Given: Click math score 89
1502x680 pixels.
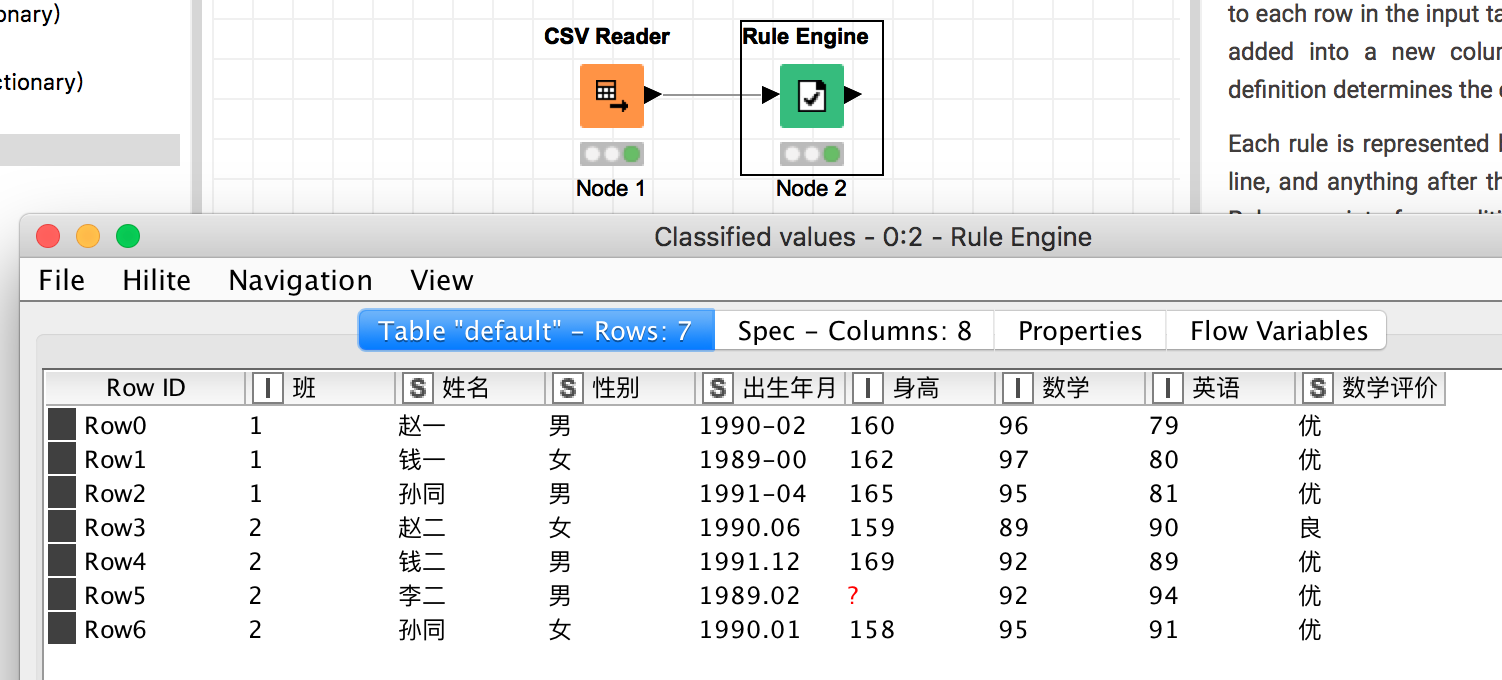Looking at the screenshot, I should [x=1014, y=528].
